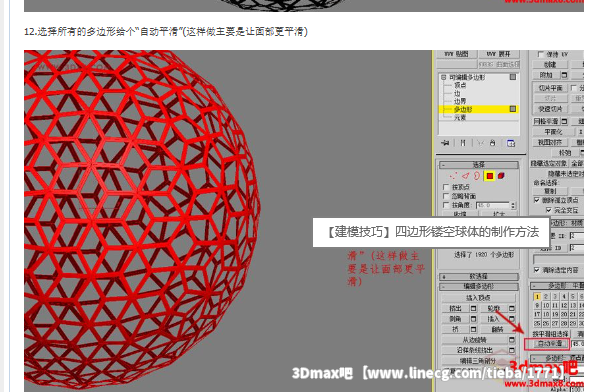Activate the red Polygon selection icon

tap(490, 176)
